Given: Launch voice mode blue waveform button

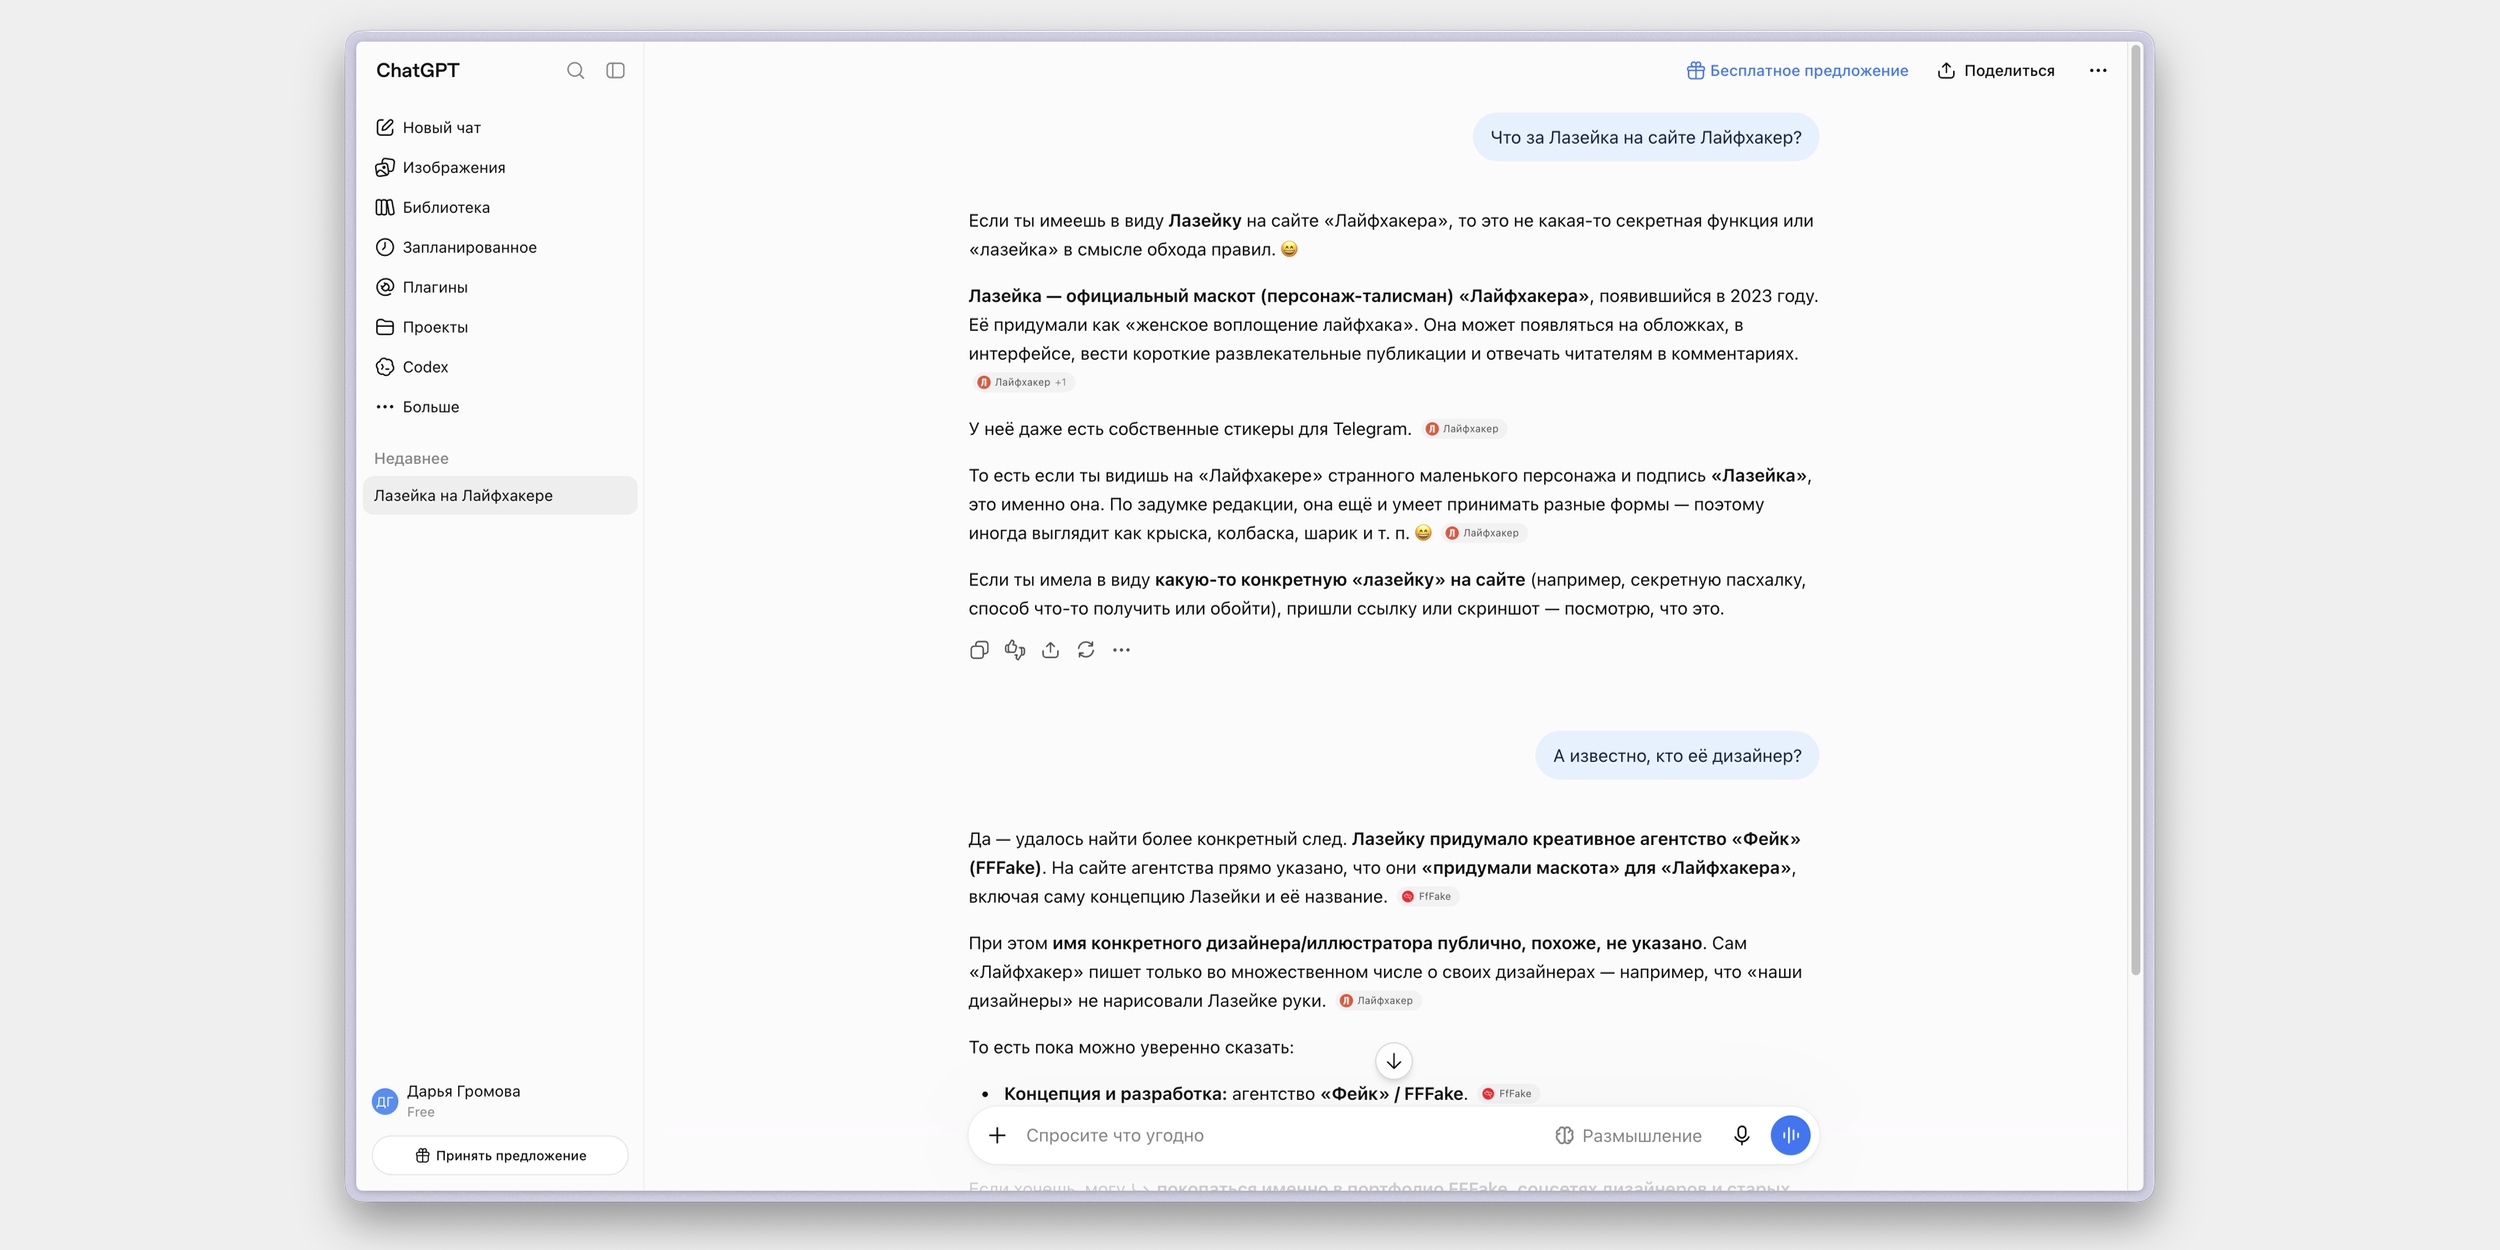Looking at the screenshot, I should pos(1790,1135).
